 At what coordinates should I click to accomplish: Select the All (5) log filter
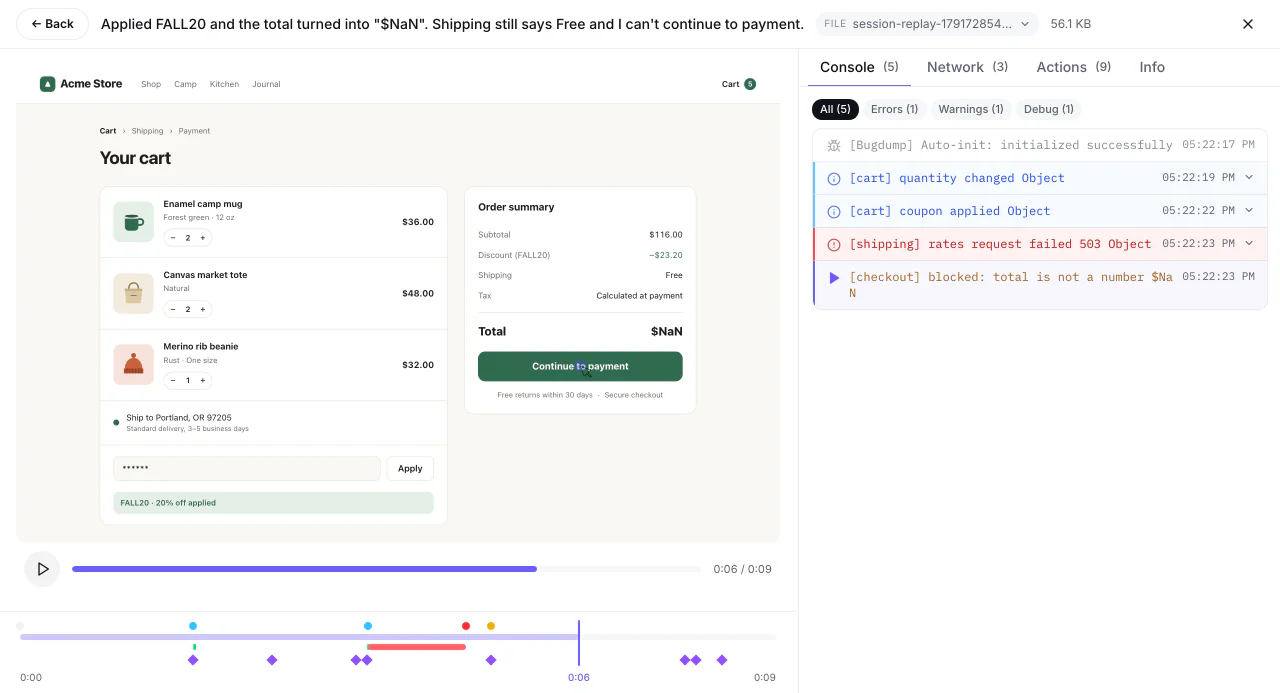tap(835, 109)
